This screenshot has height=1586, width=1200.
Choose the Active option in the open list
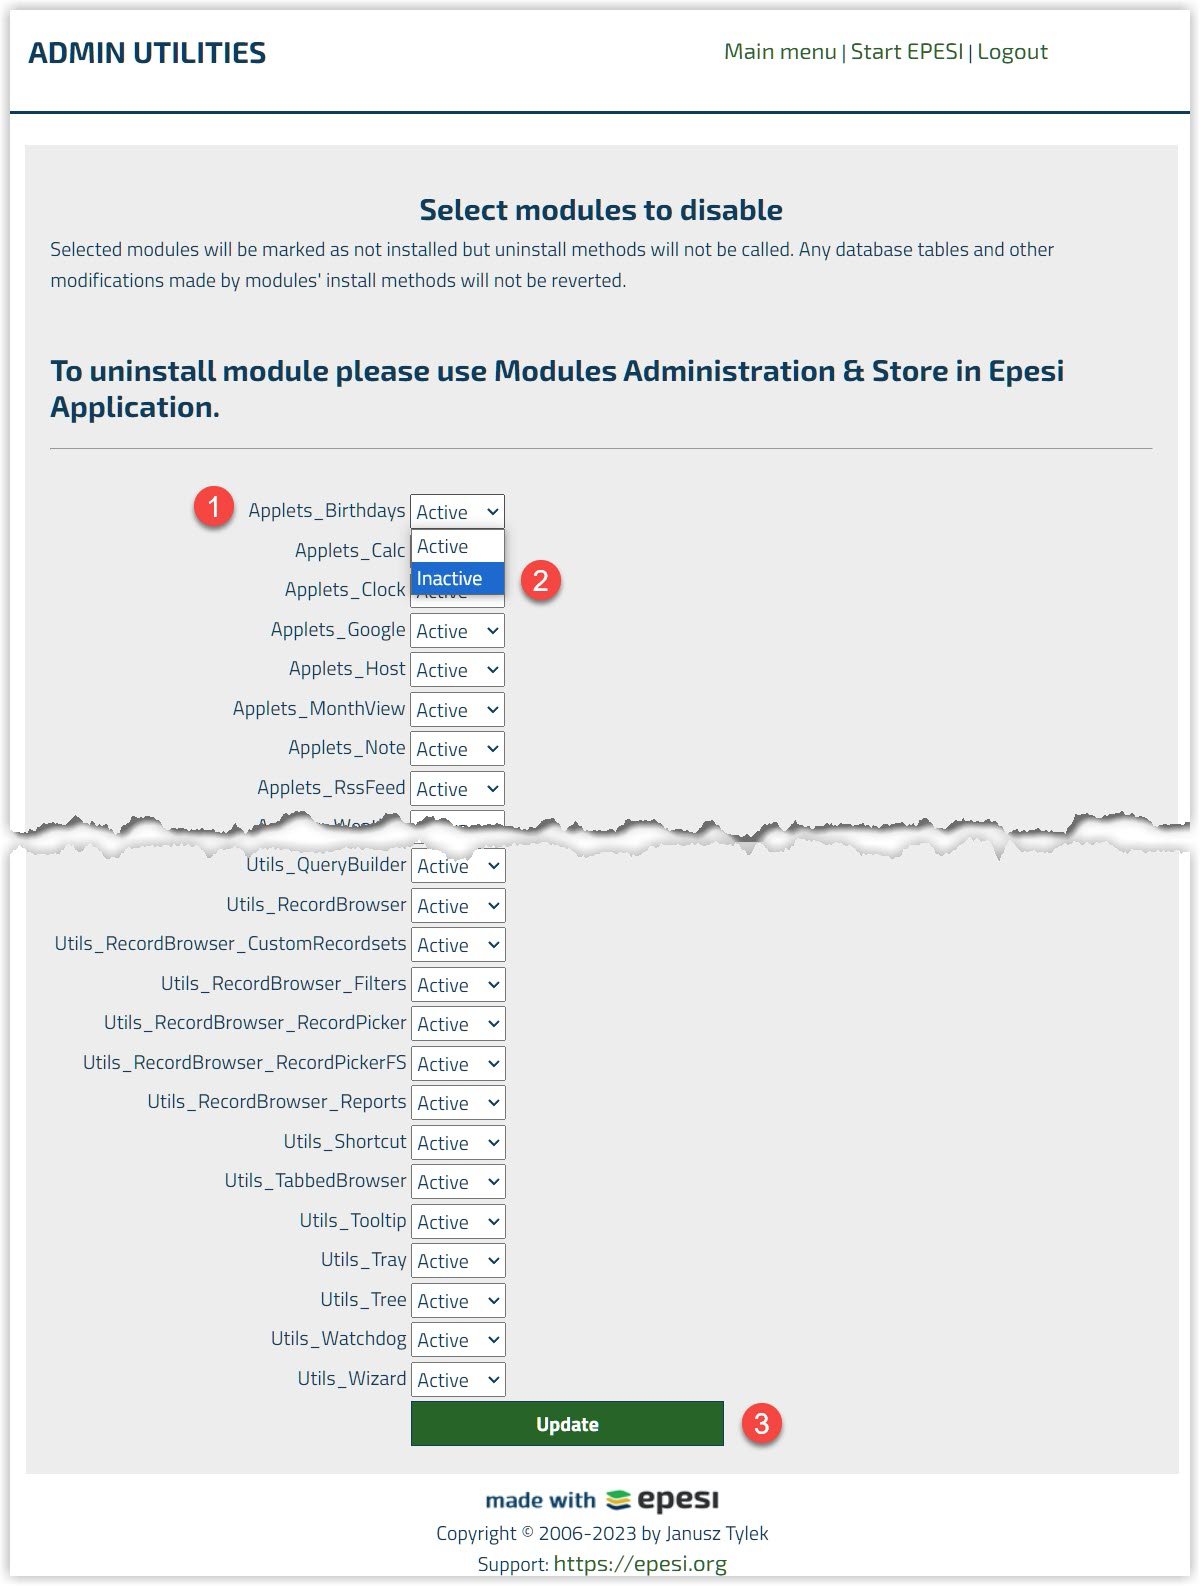click(457, 547)
